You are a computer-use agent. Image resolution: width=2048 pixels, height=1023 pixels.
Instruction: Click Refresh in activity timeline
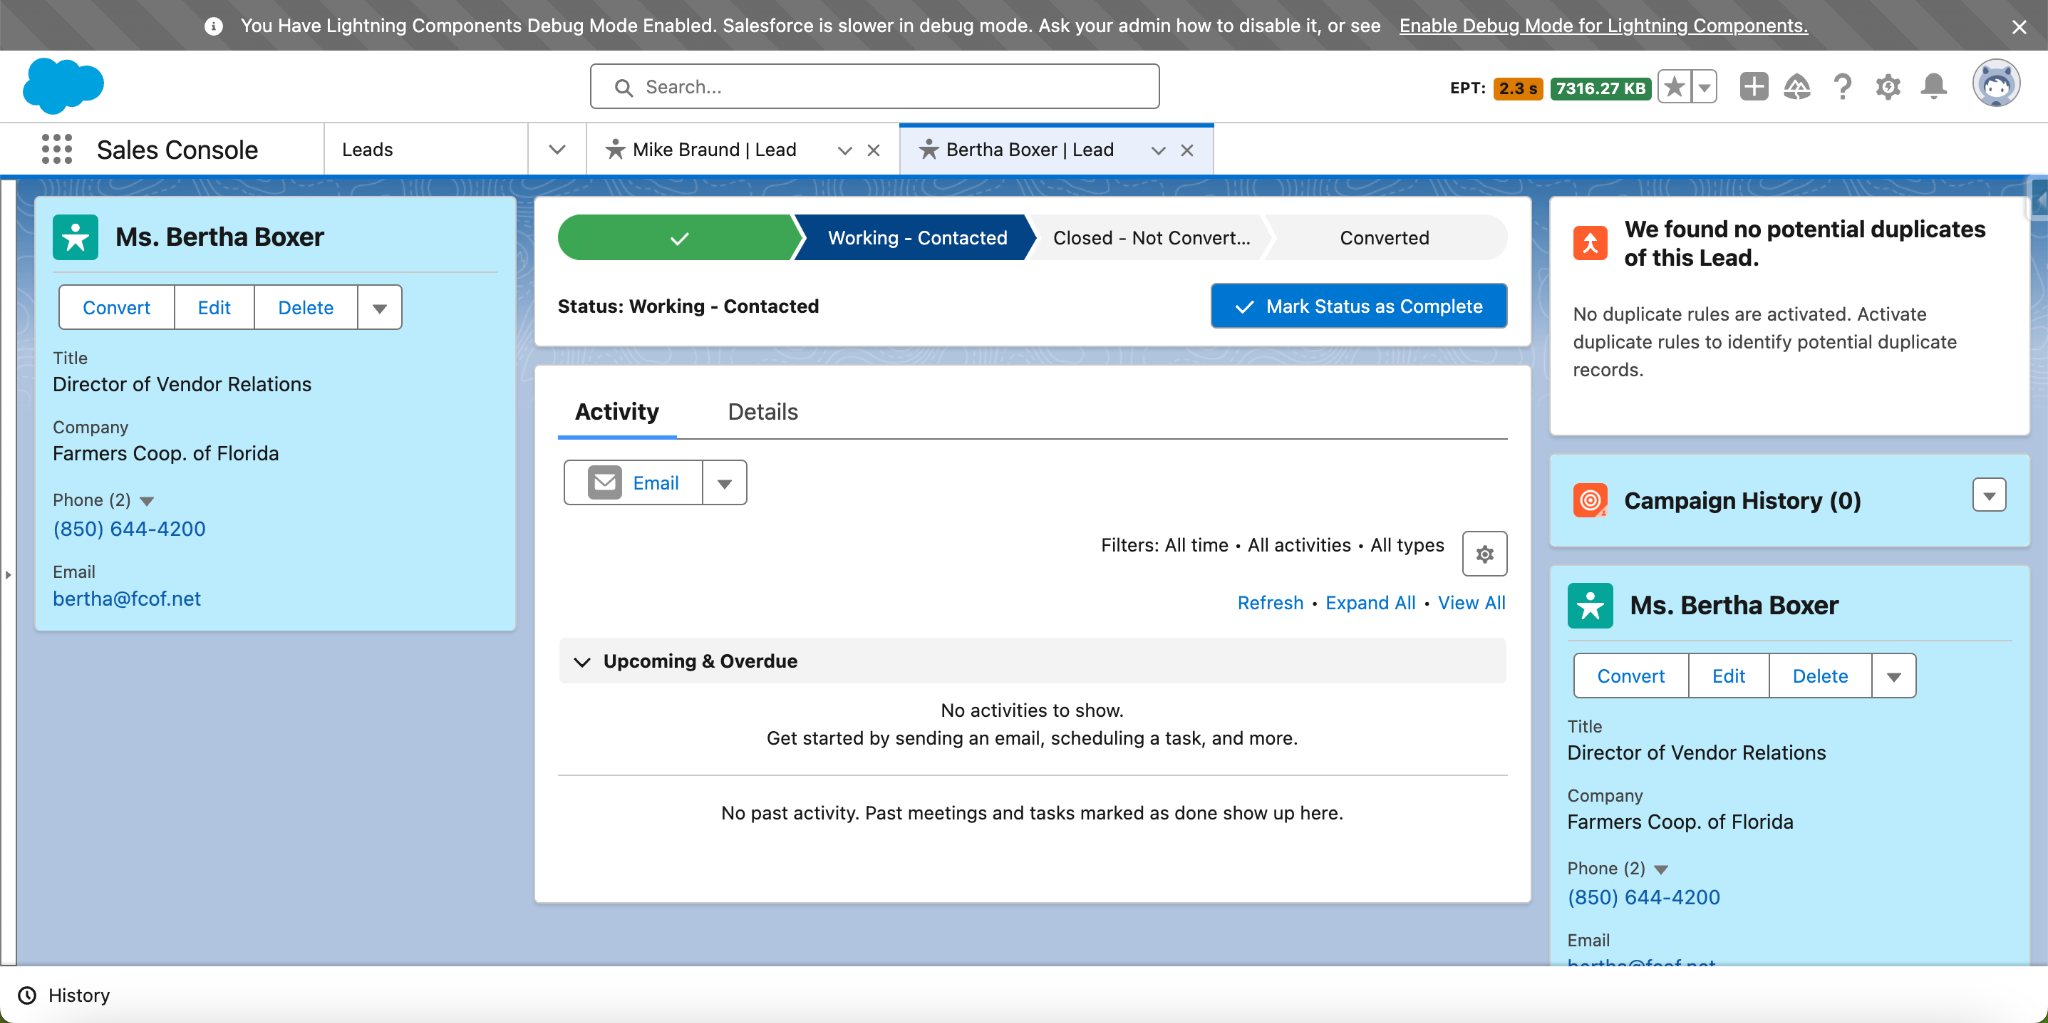pos(1270,603)
